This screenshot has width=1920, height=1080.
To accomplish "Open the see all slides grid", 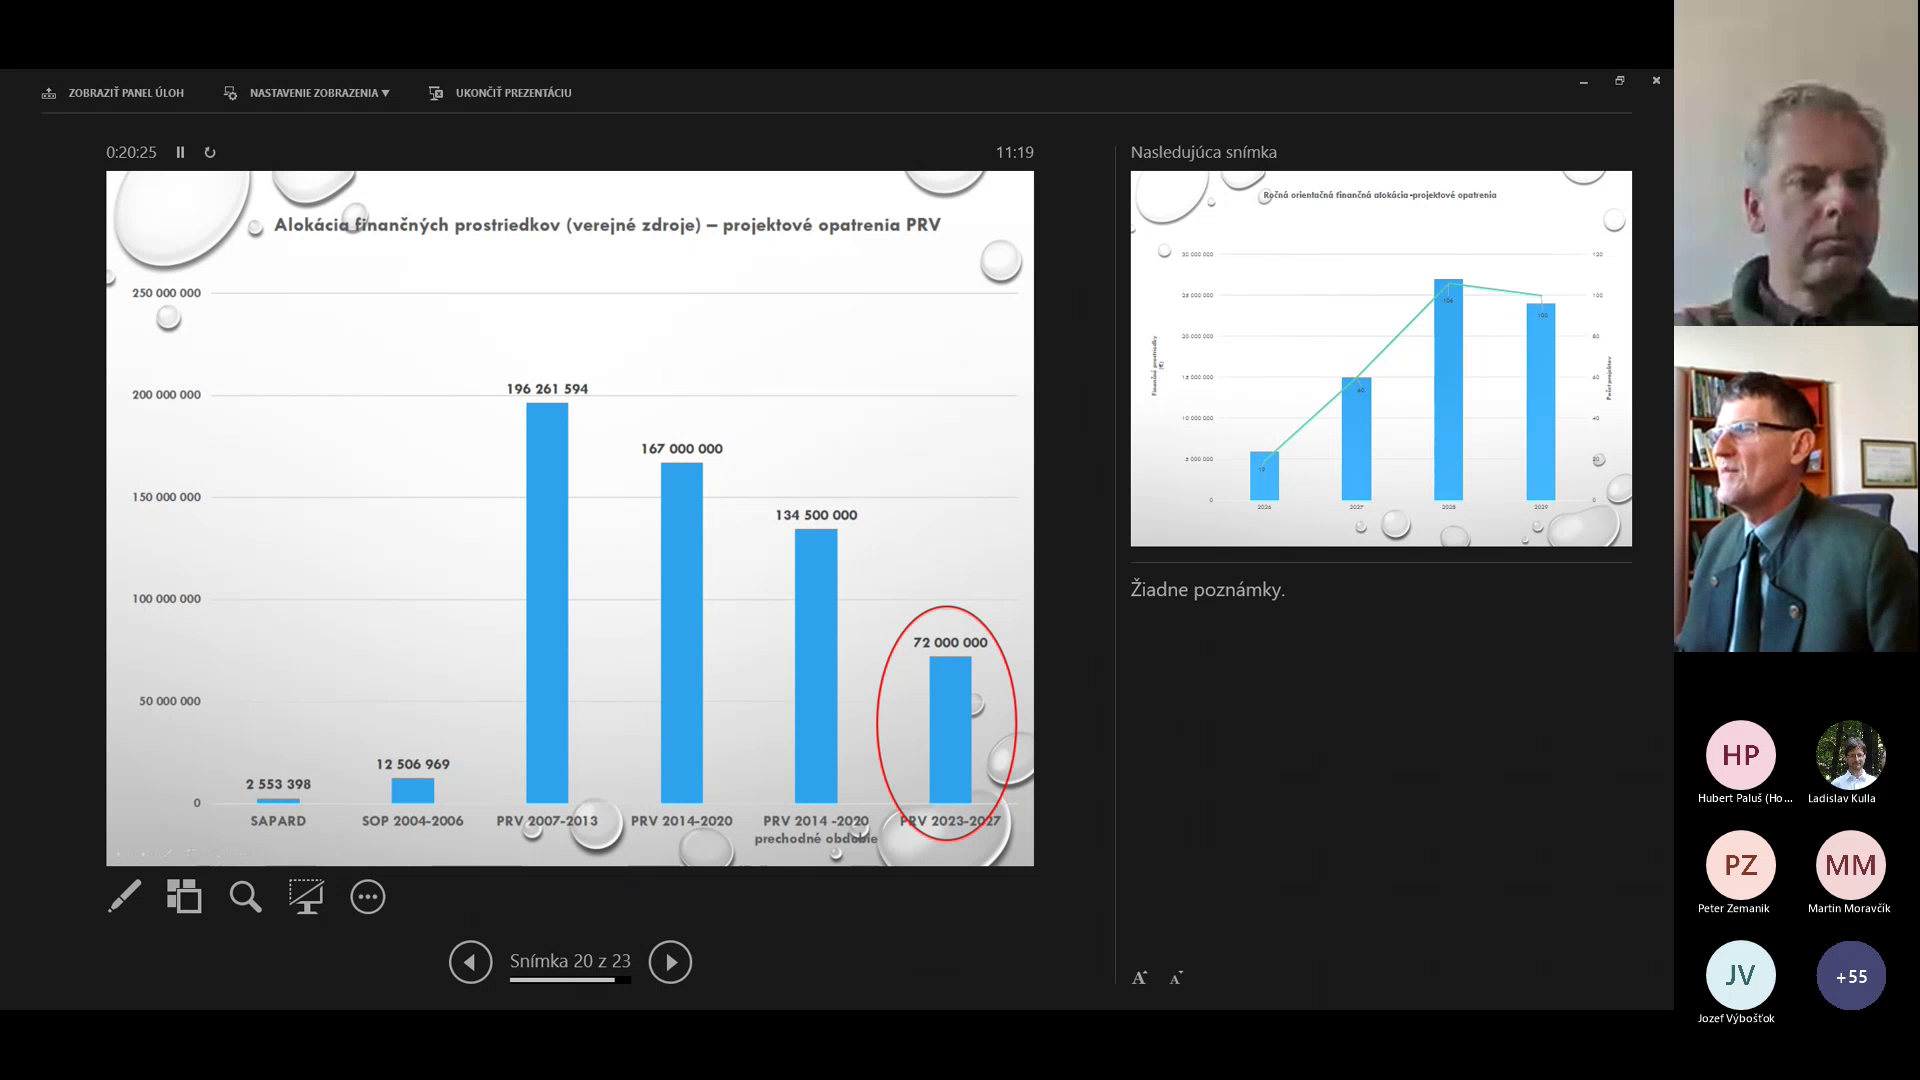I will (x=184, y=896).
